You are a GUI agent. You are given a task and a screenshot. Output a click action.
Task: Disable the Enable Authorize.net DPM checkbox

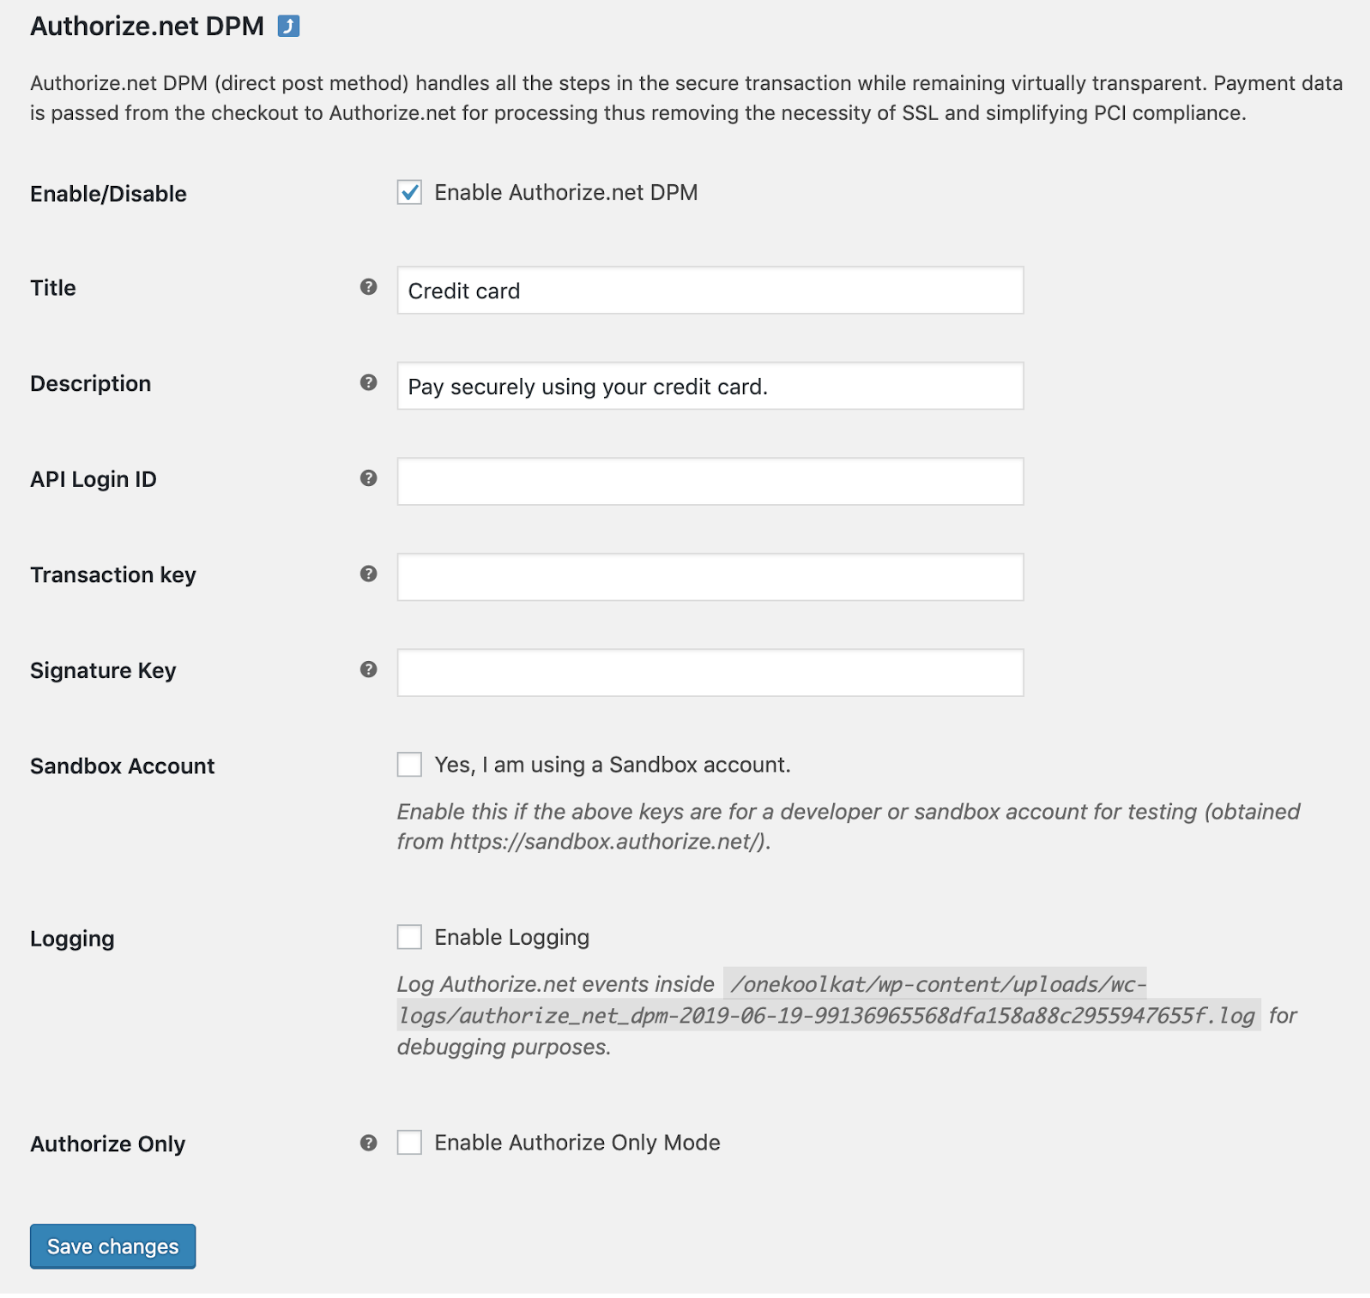click(409, 192)
